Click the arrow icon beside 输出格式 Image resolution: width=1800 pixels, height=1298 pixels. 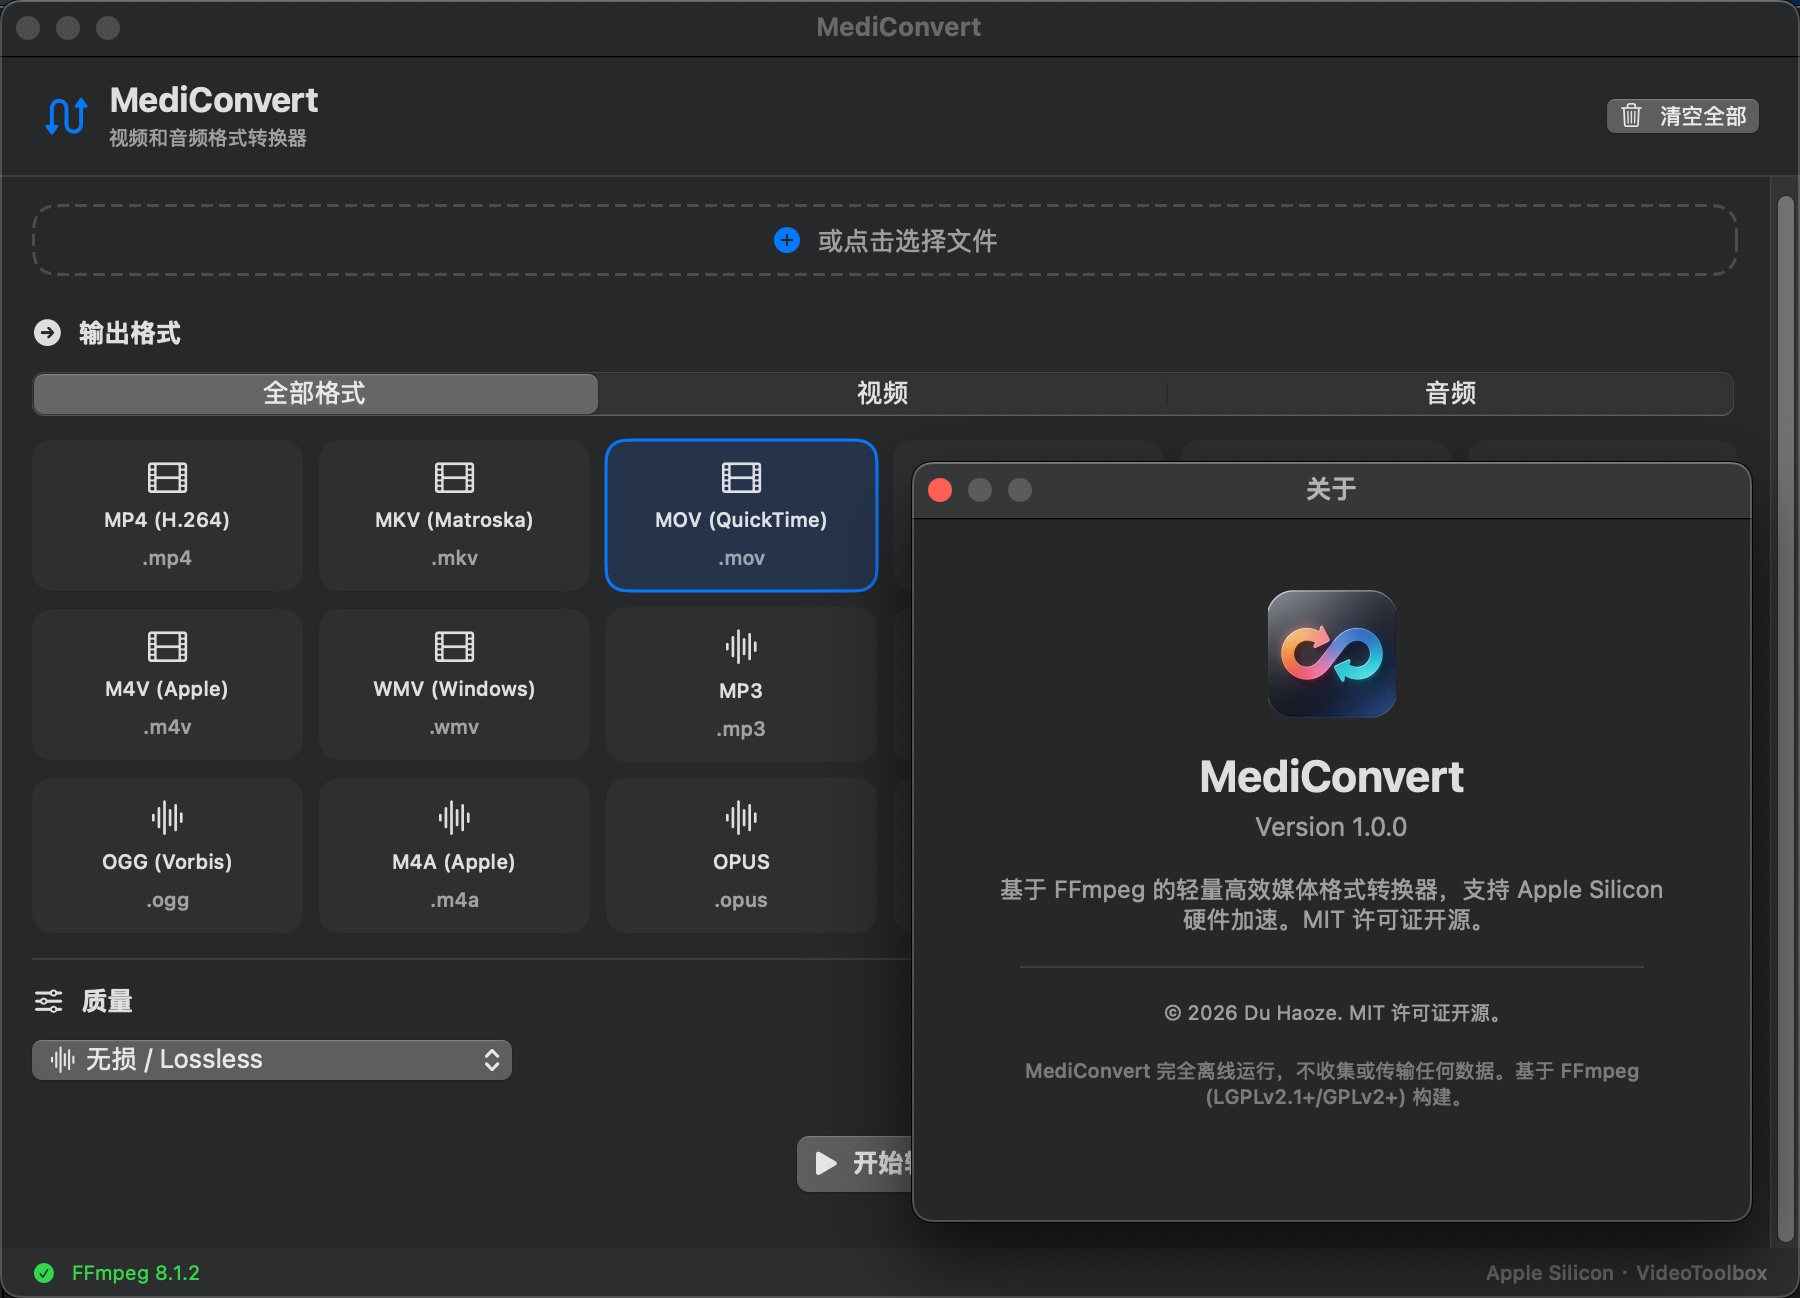pyautogui.click(x=48, y=333)
